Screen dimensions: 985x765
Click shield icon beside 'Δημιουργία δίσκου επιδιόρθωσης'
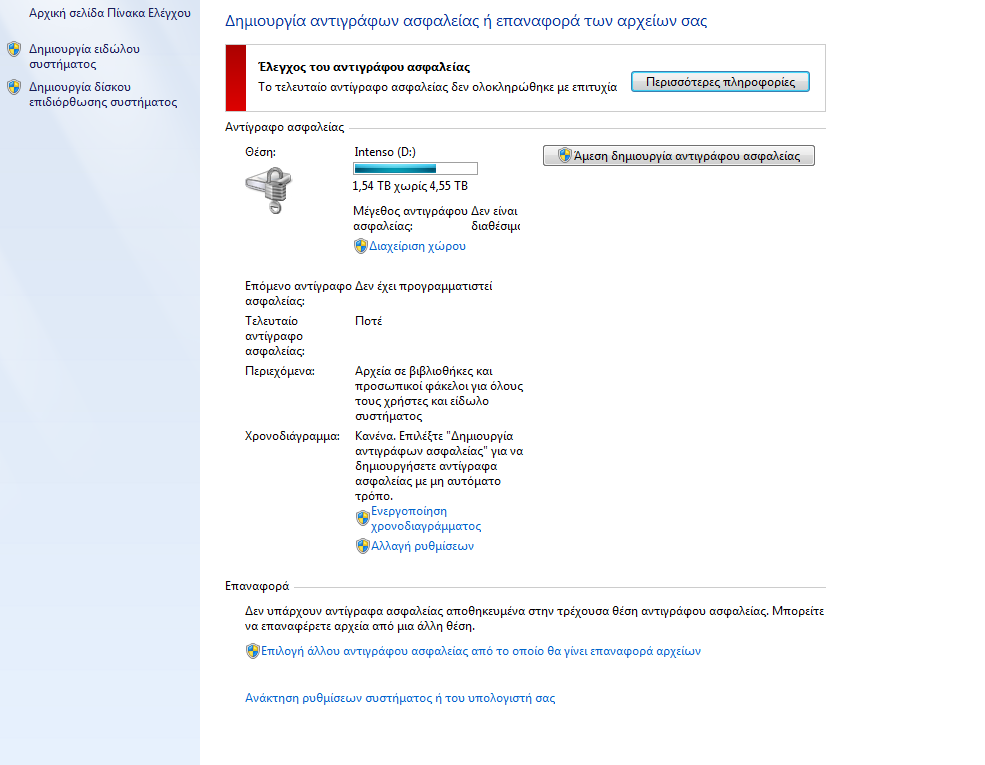14,87
